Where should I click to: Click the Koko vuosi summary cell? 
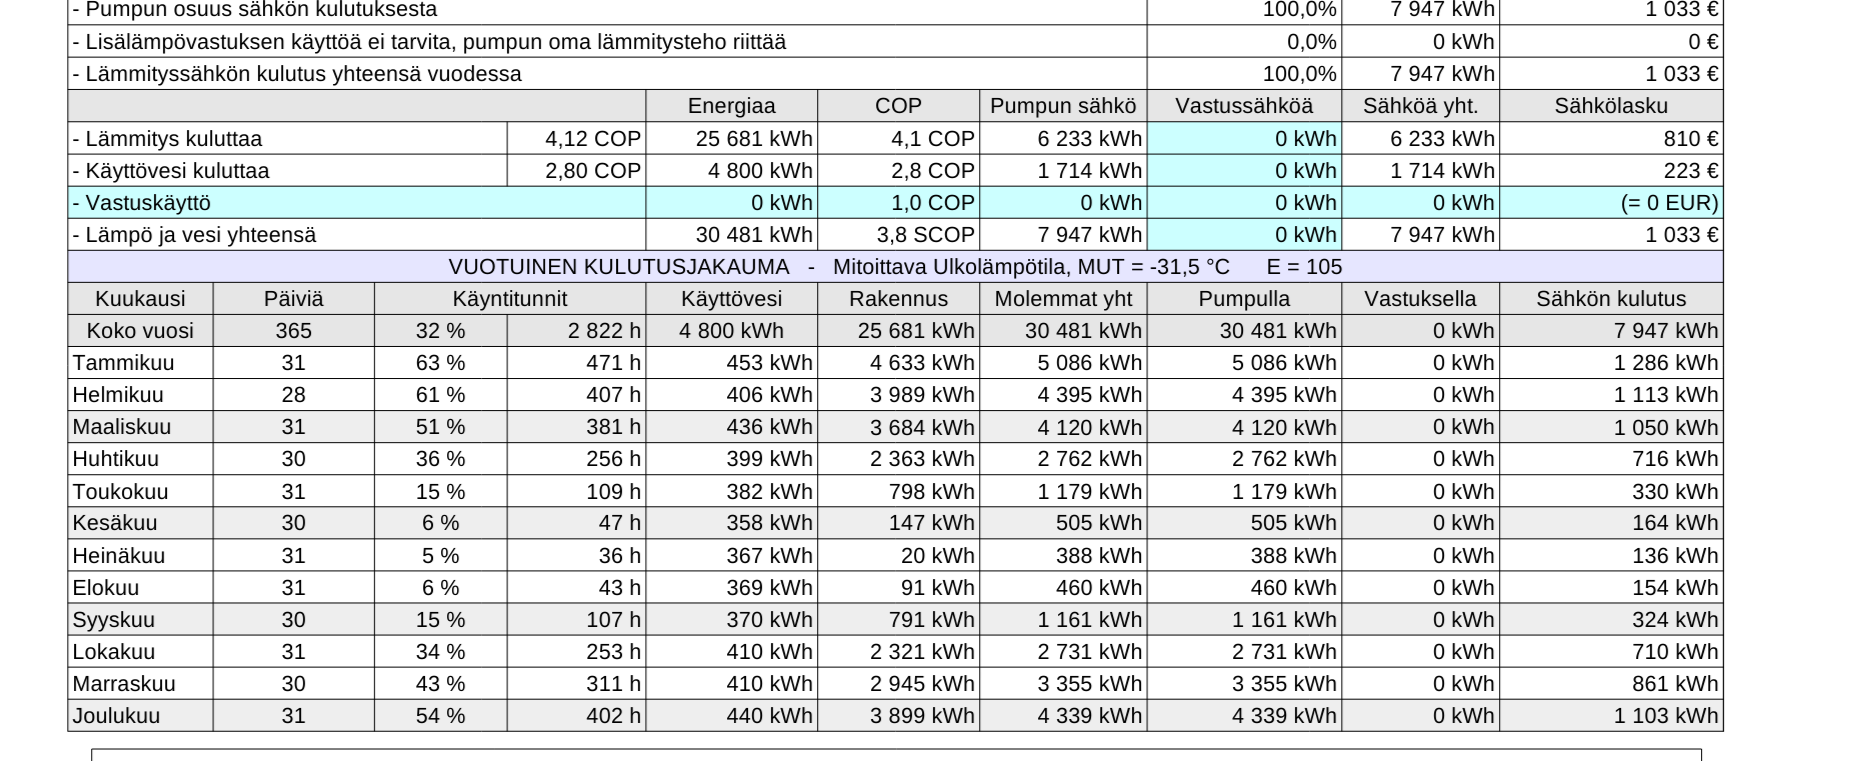pos(140,331)
